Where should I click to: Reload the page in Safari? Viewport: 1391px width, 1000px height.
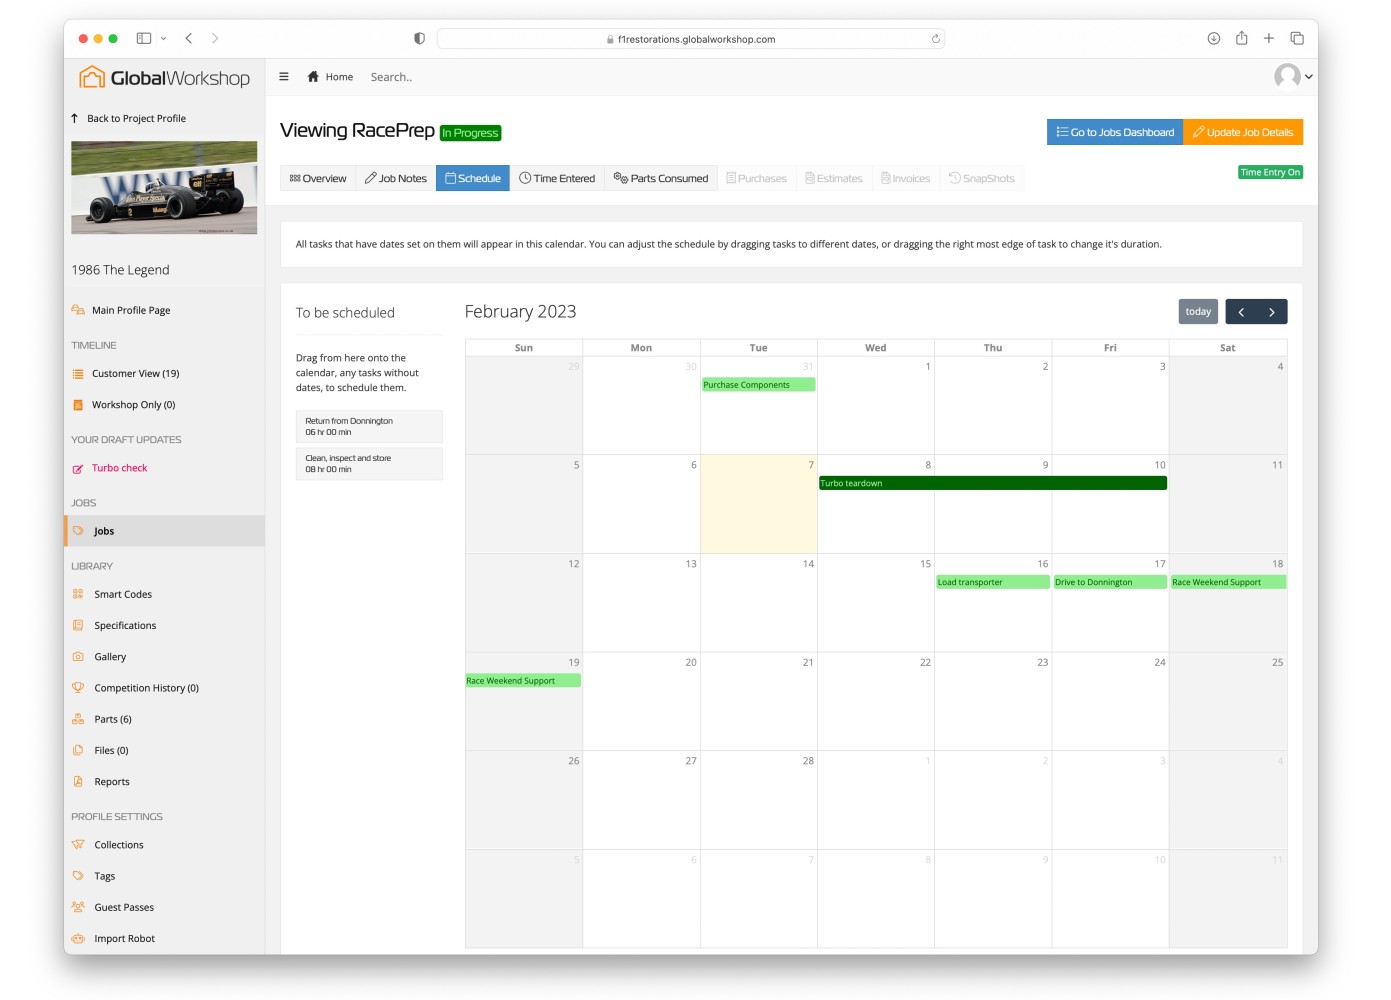click(x=935, y=39)
